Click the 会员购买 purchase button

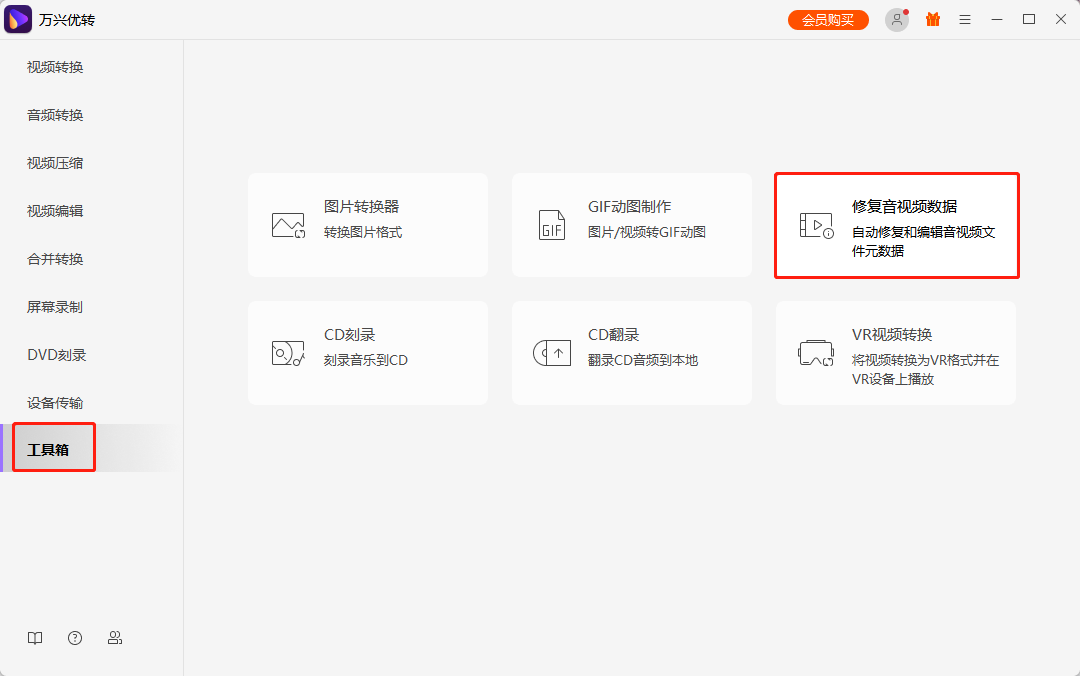pos(828,19)
